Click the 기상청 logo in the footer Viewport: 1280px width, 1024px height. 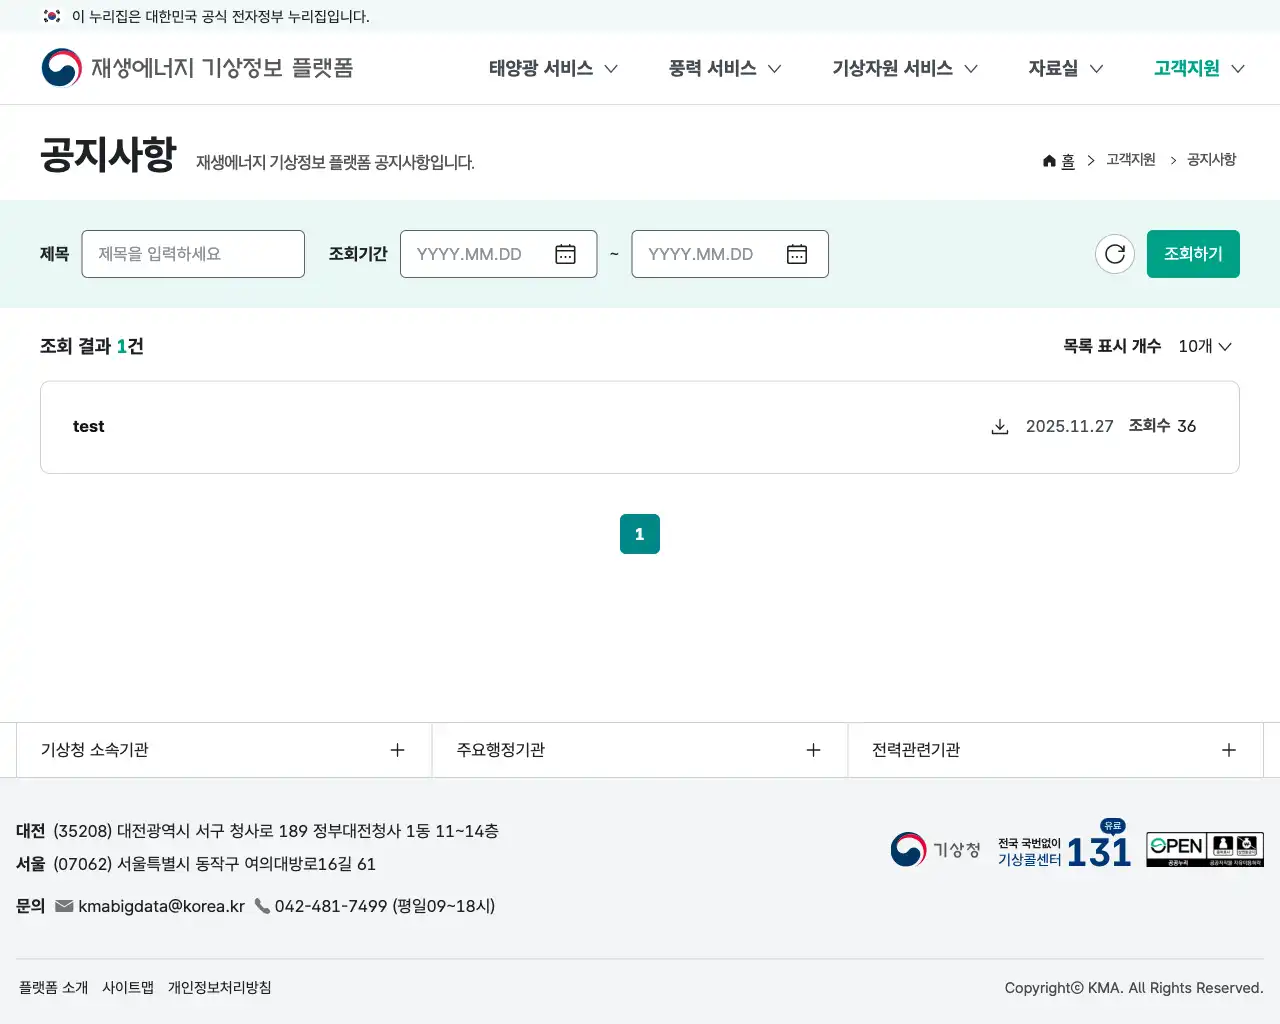(x=935, y=849)
